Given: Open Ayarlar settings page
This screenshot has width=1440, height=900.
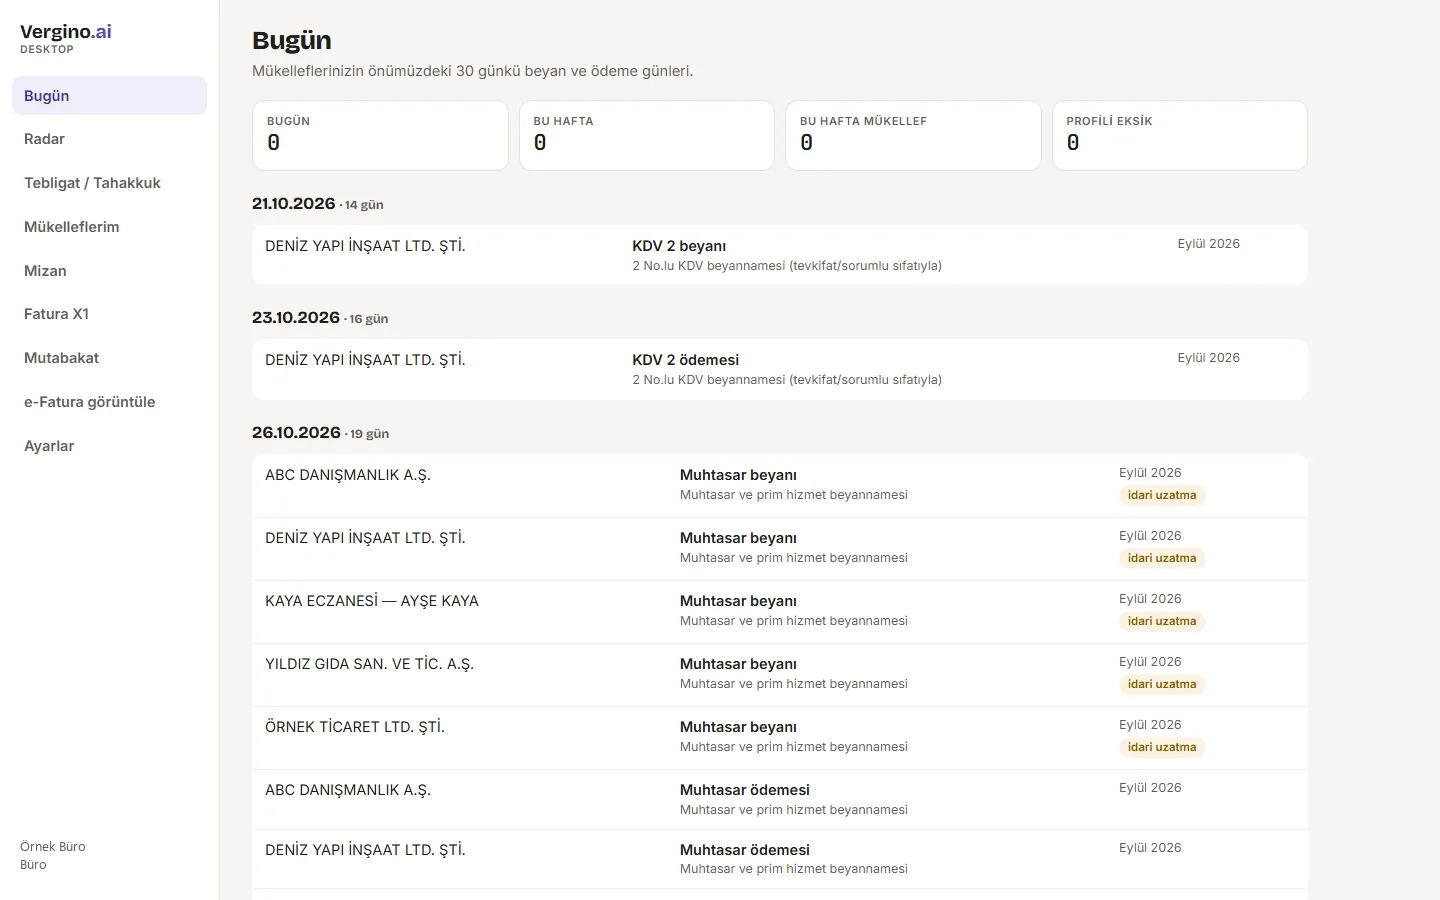Looking at the screenshot, I should (109, 446).
